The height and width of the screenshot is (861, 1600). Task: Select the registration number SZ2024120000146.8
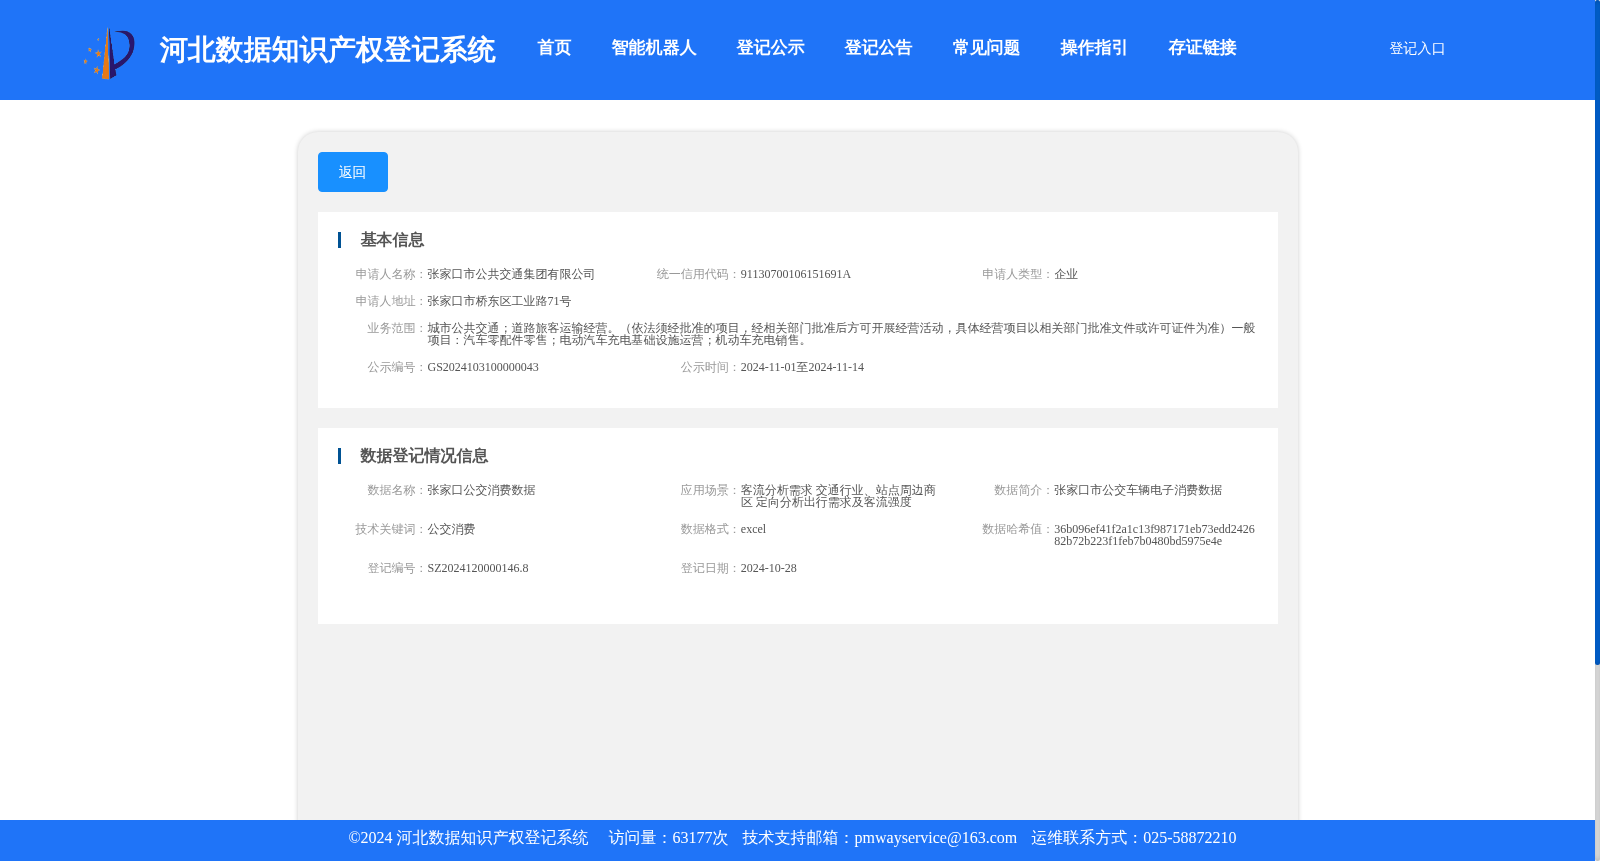[x=478, y=568]
